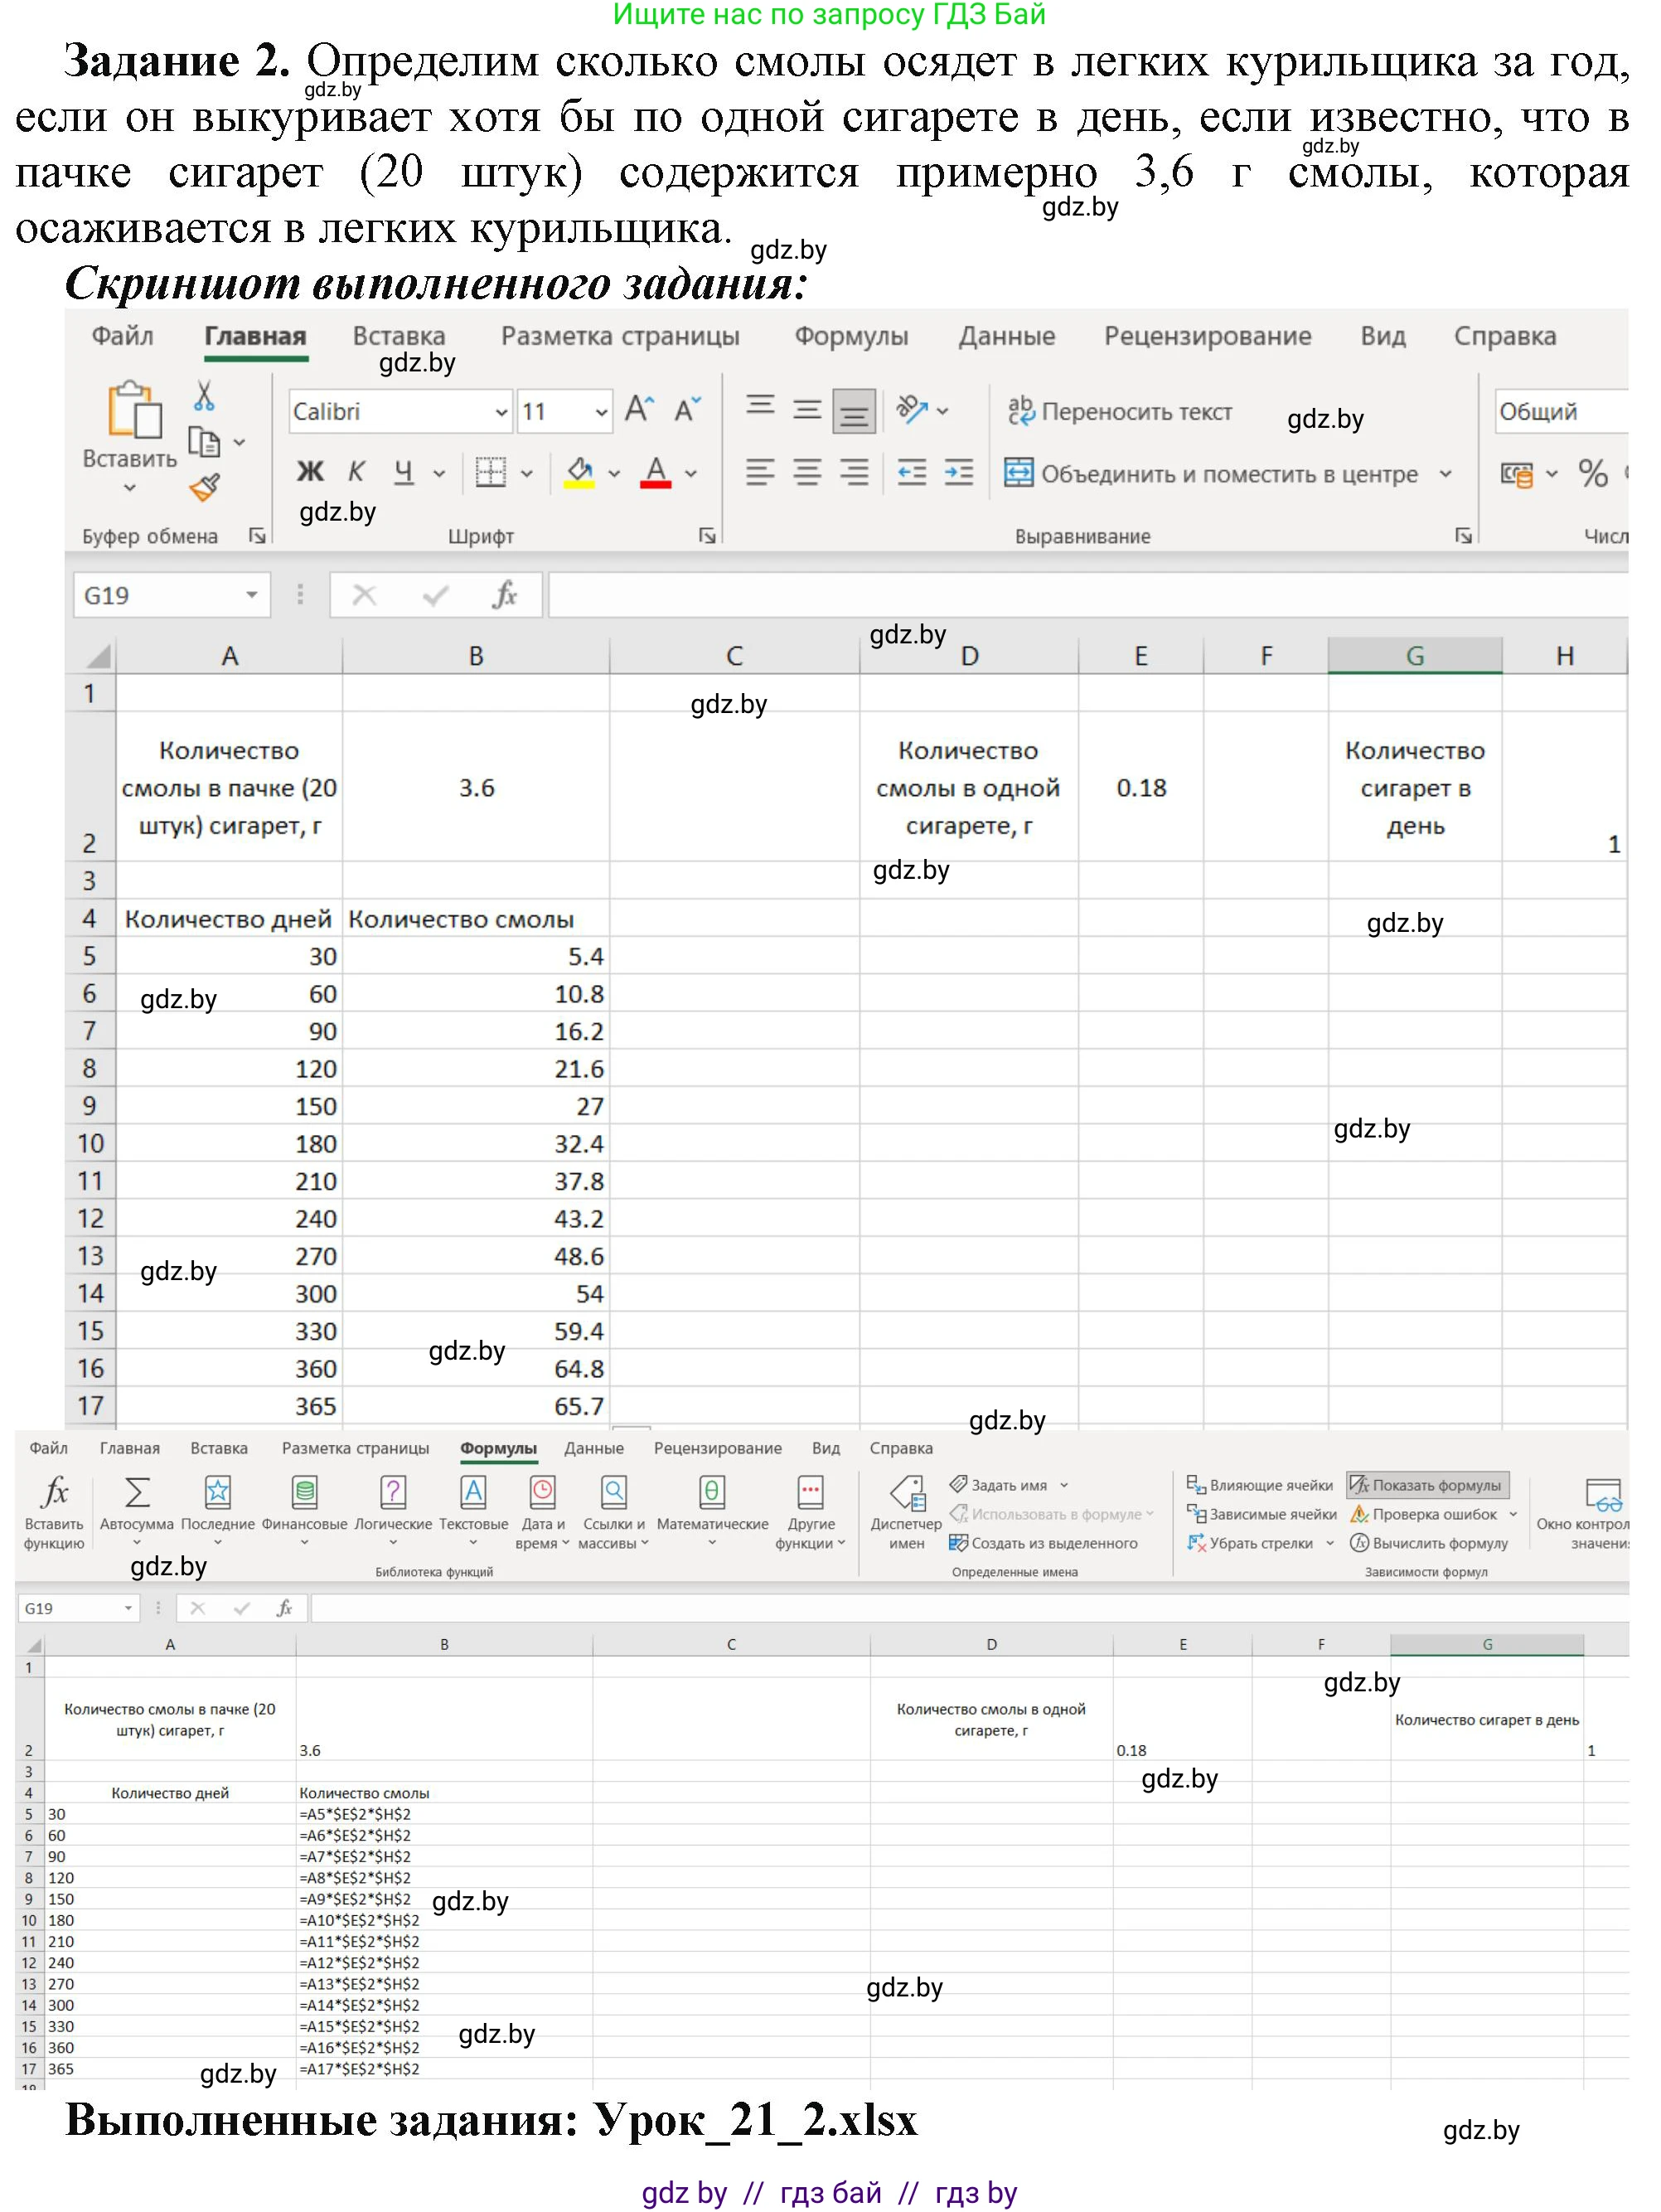Expand the G19 Name Box dropdown

pyautogui.click(x=252, y=596)
